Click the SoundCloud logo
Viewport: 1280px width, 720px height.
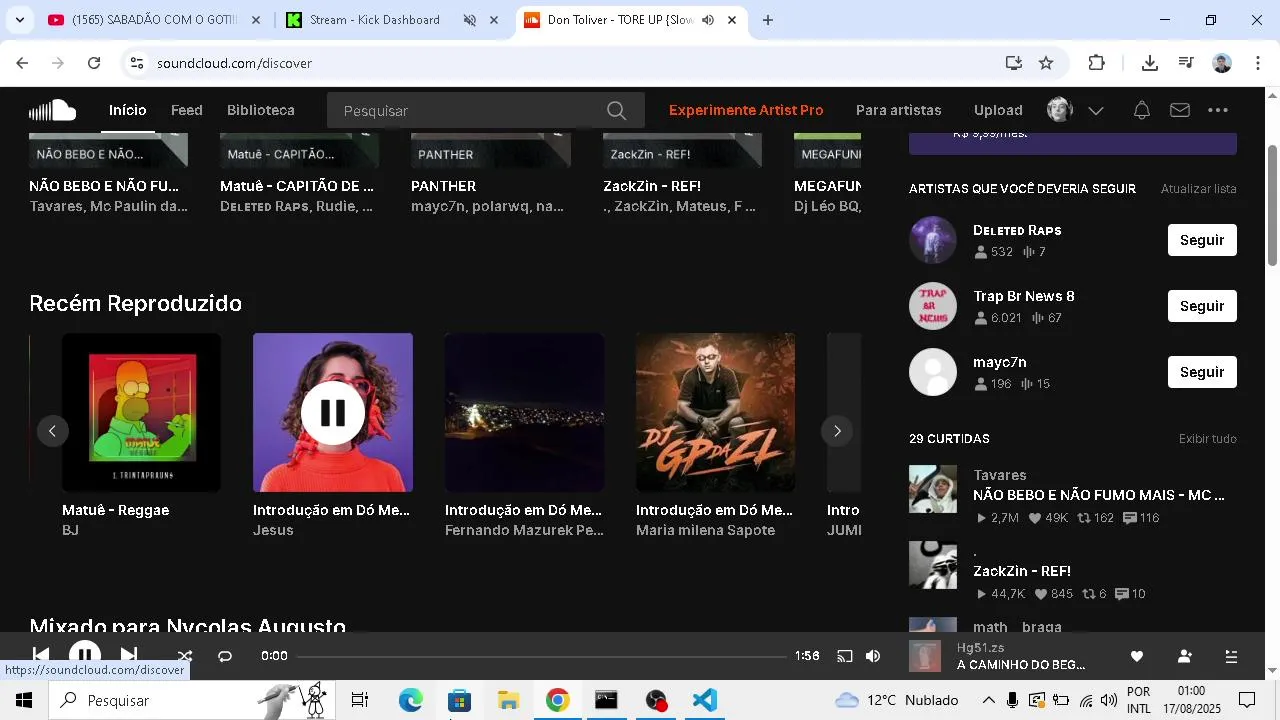[x=52, y=110]
